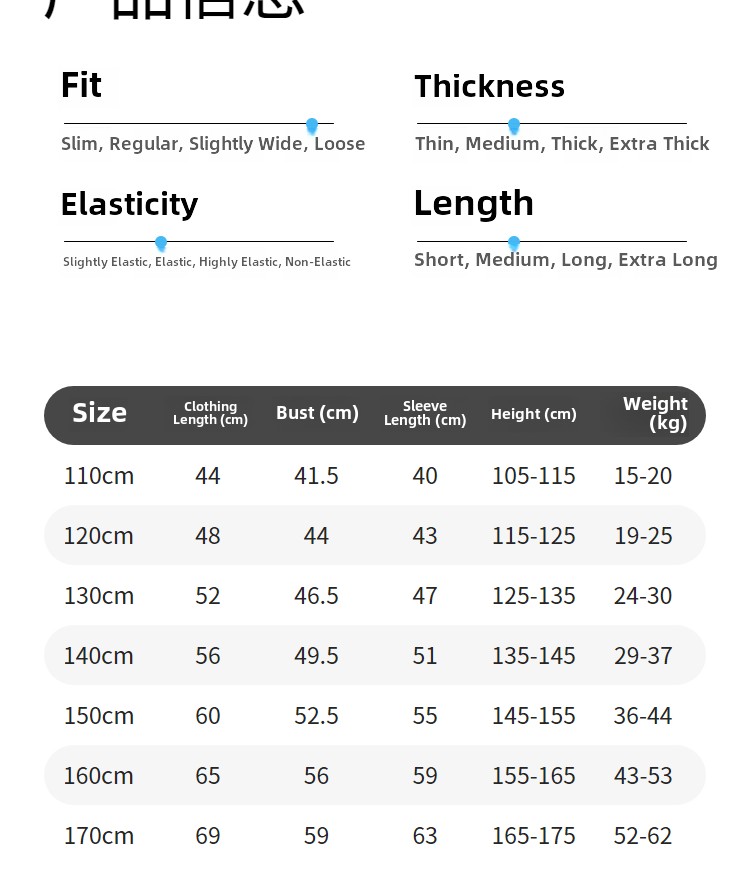Click the blue Fit slider marker

click(312, 125)
